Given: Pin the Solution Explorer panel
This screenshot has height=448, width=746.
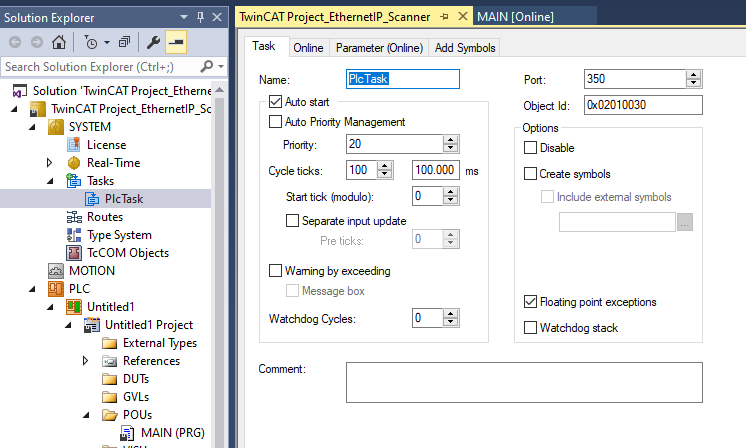Looking at the screenshot, I should (x=200, y=18).
